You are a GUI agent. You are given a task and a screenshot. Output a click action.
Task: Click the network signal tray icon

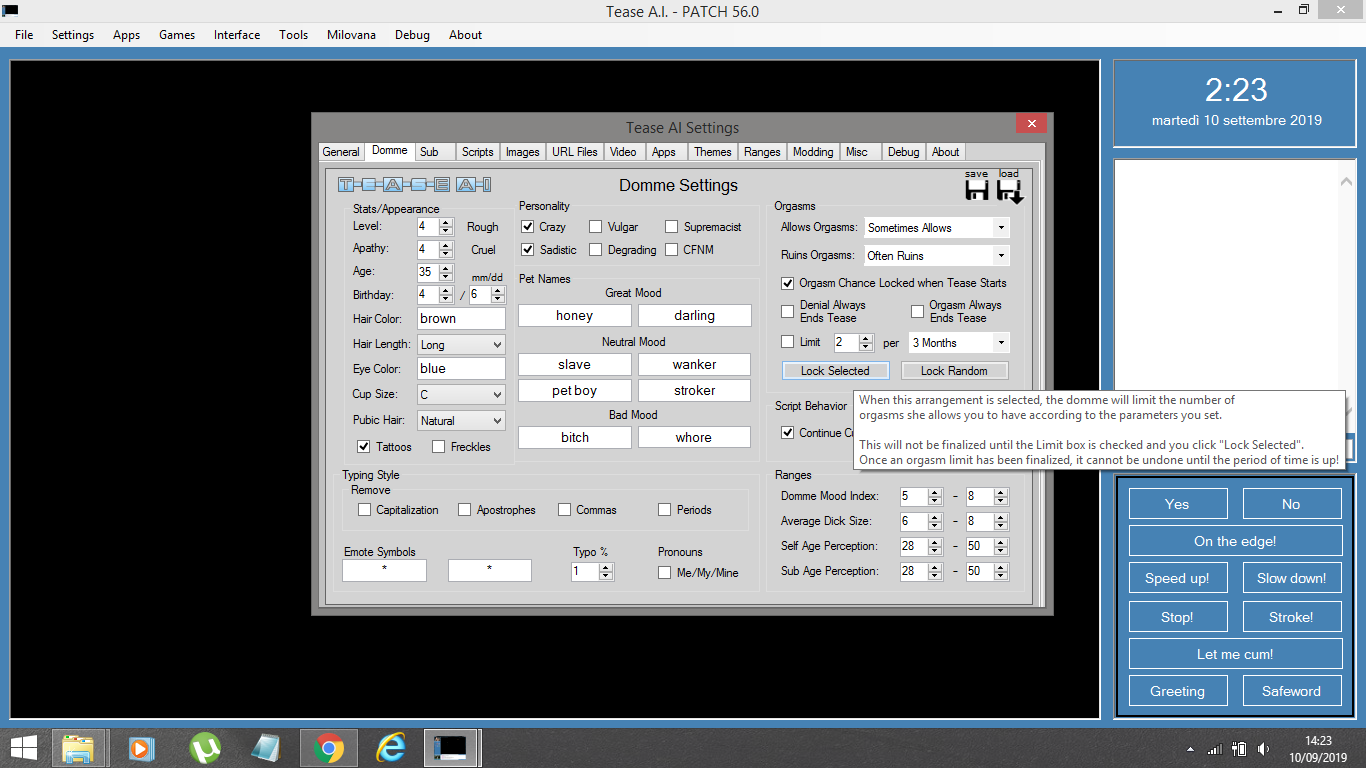(x=1215, y=749)
